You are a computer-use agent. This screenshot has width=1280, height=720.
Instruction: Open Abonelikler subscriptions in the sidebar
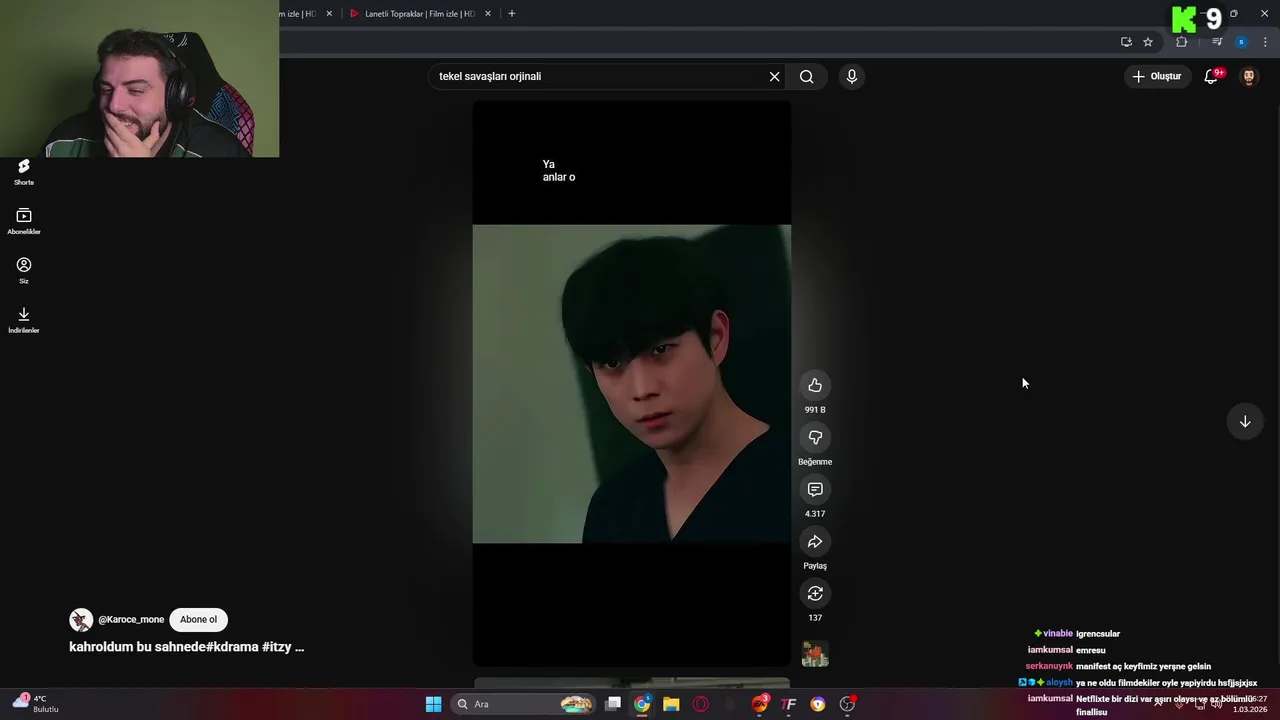coord(24,221)
